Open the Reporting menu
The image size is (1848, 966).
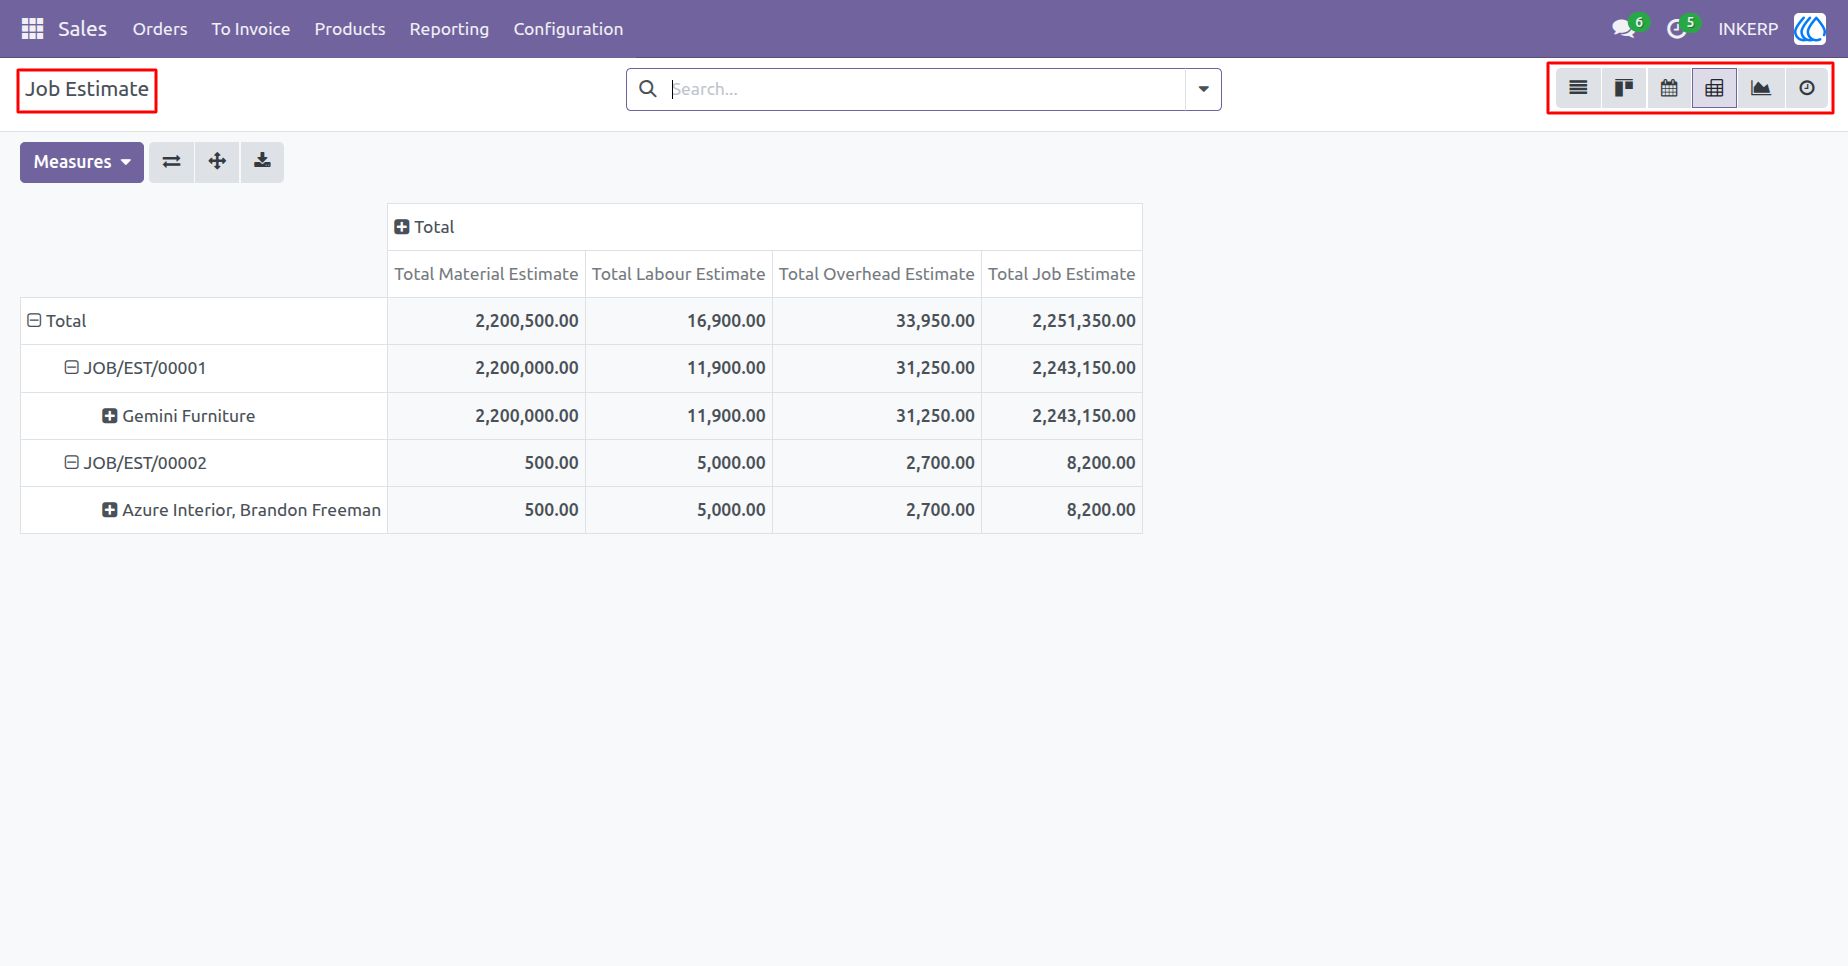point(449,29)
